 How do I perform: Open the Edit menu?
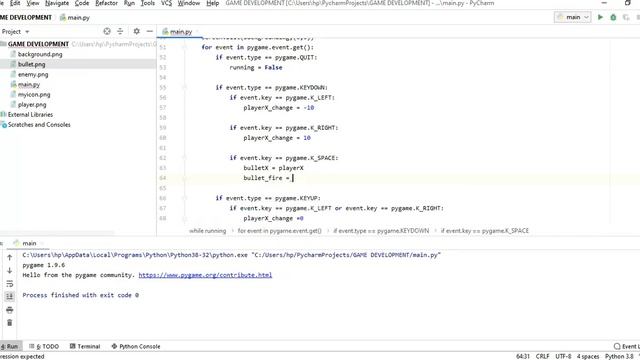coord(15,3)
